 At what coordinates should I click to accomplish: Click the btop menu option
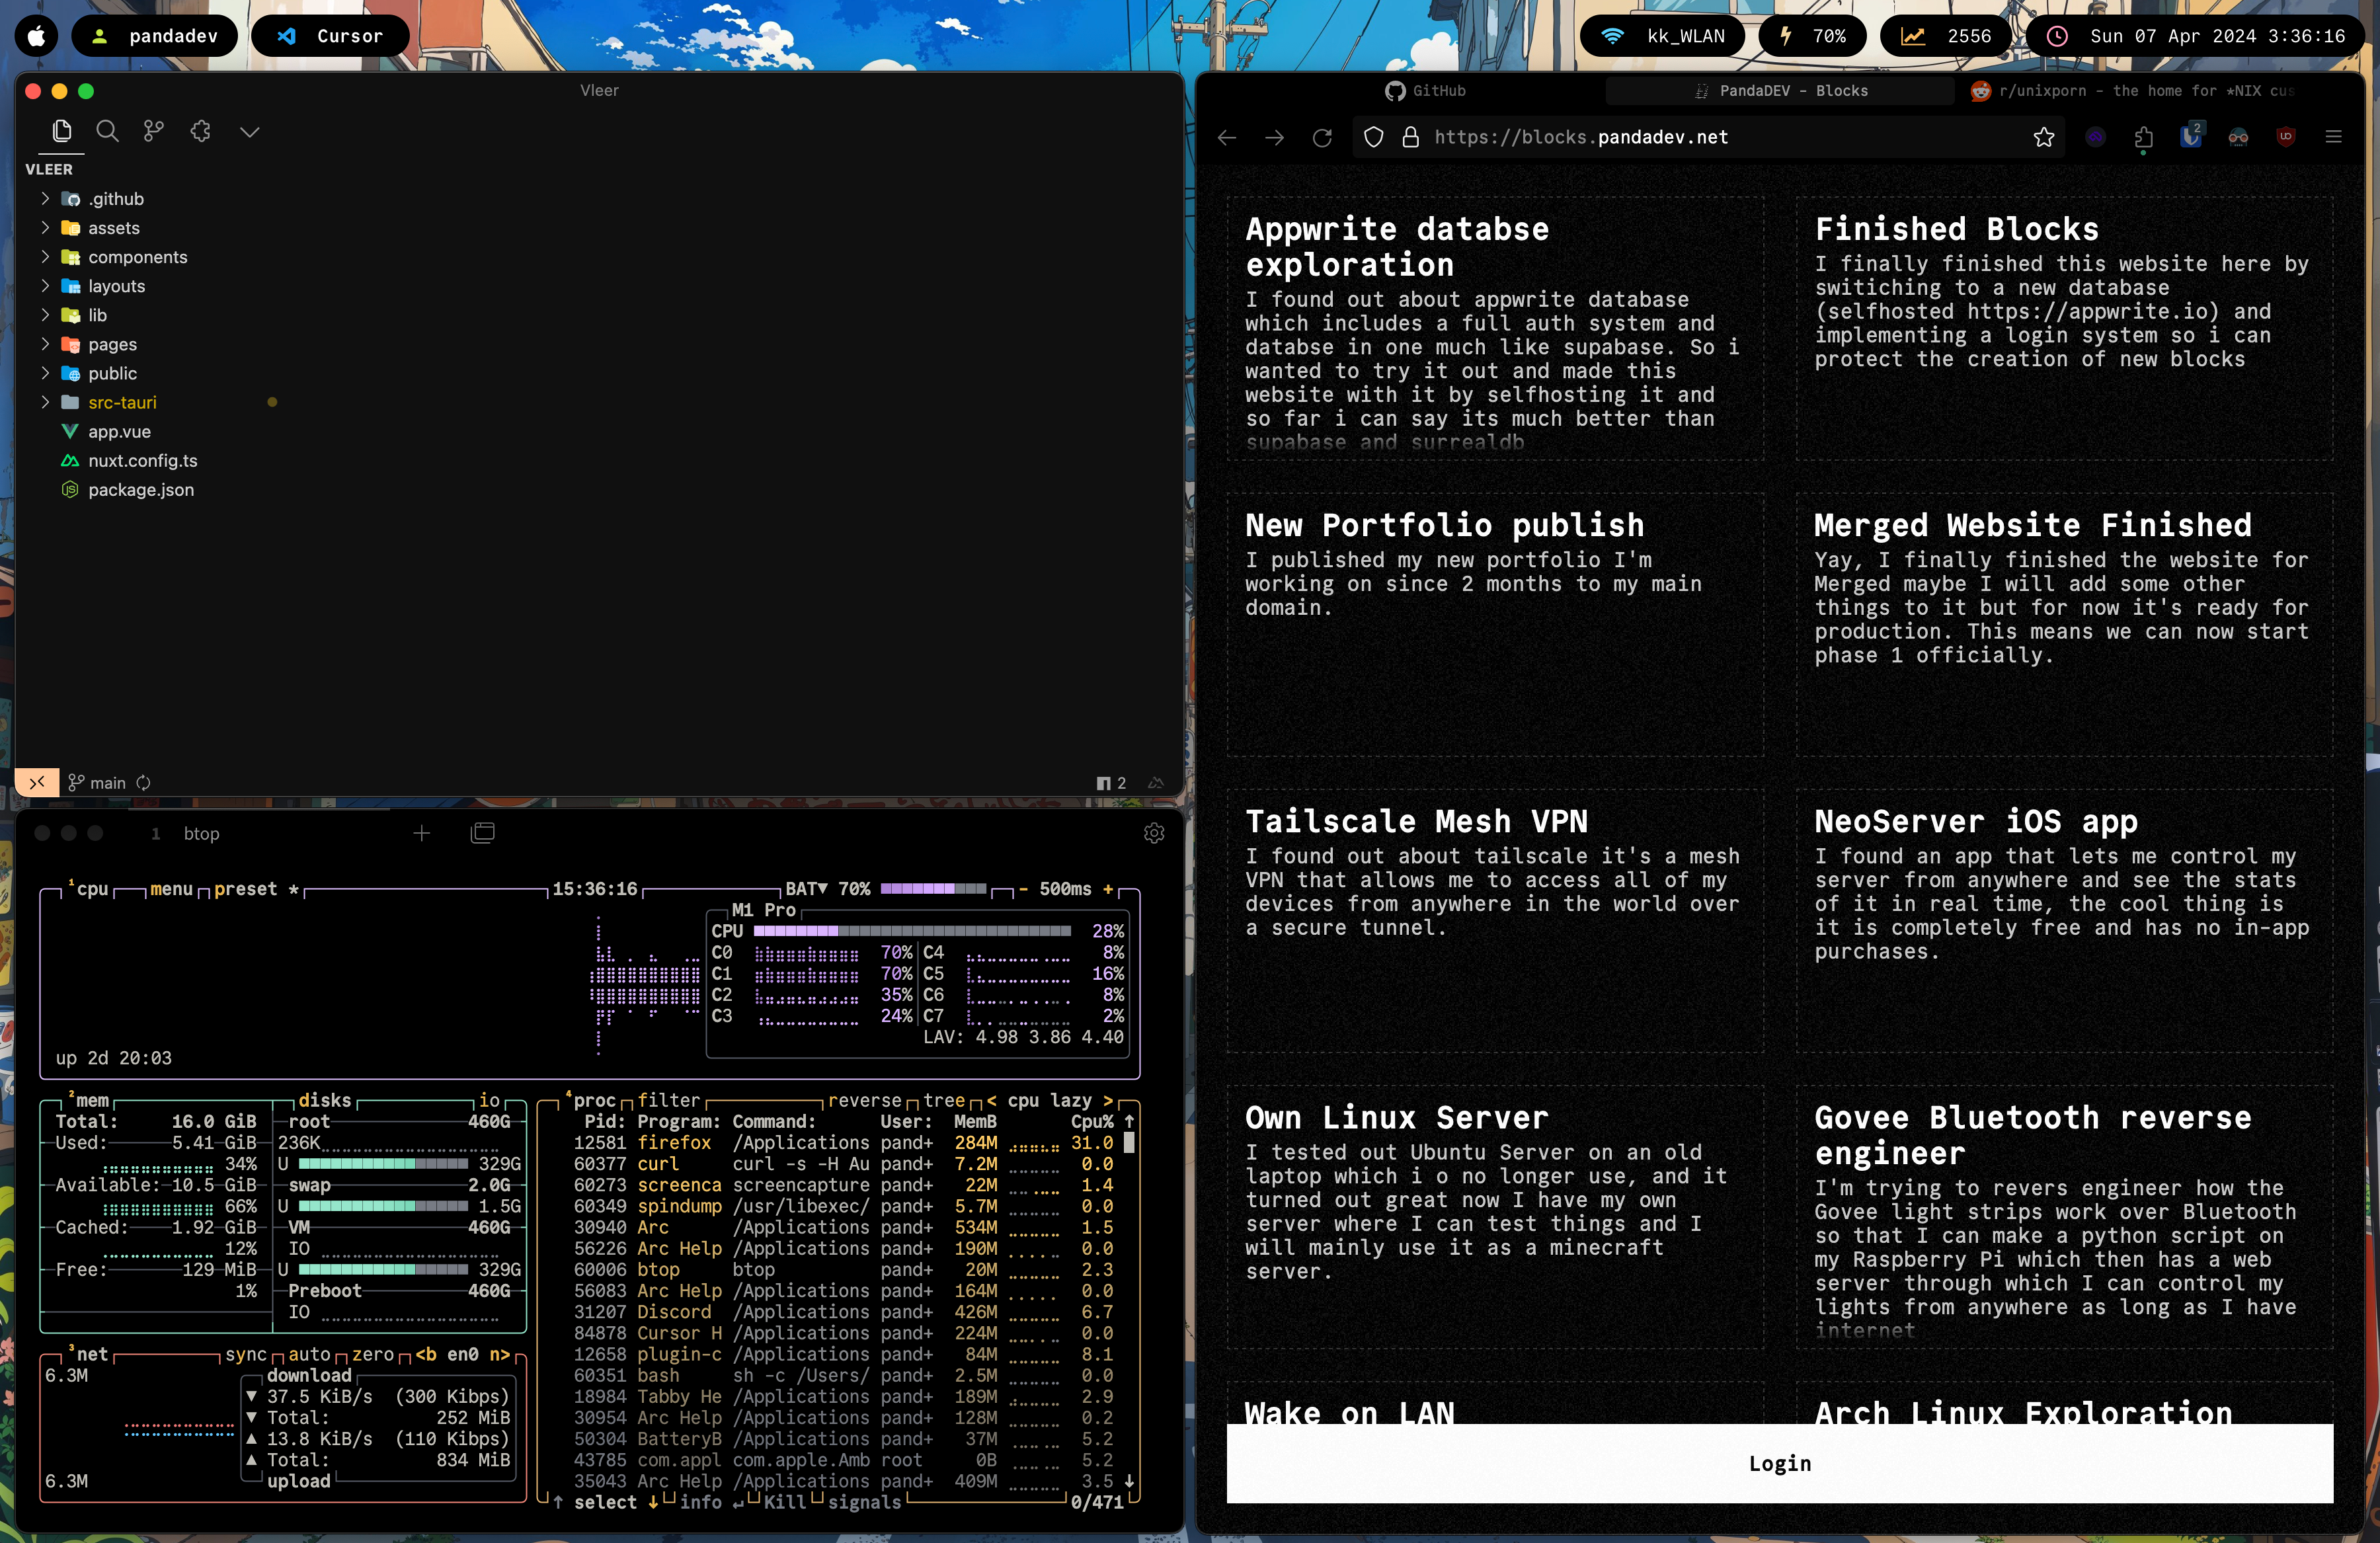171,889
